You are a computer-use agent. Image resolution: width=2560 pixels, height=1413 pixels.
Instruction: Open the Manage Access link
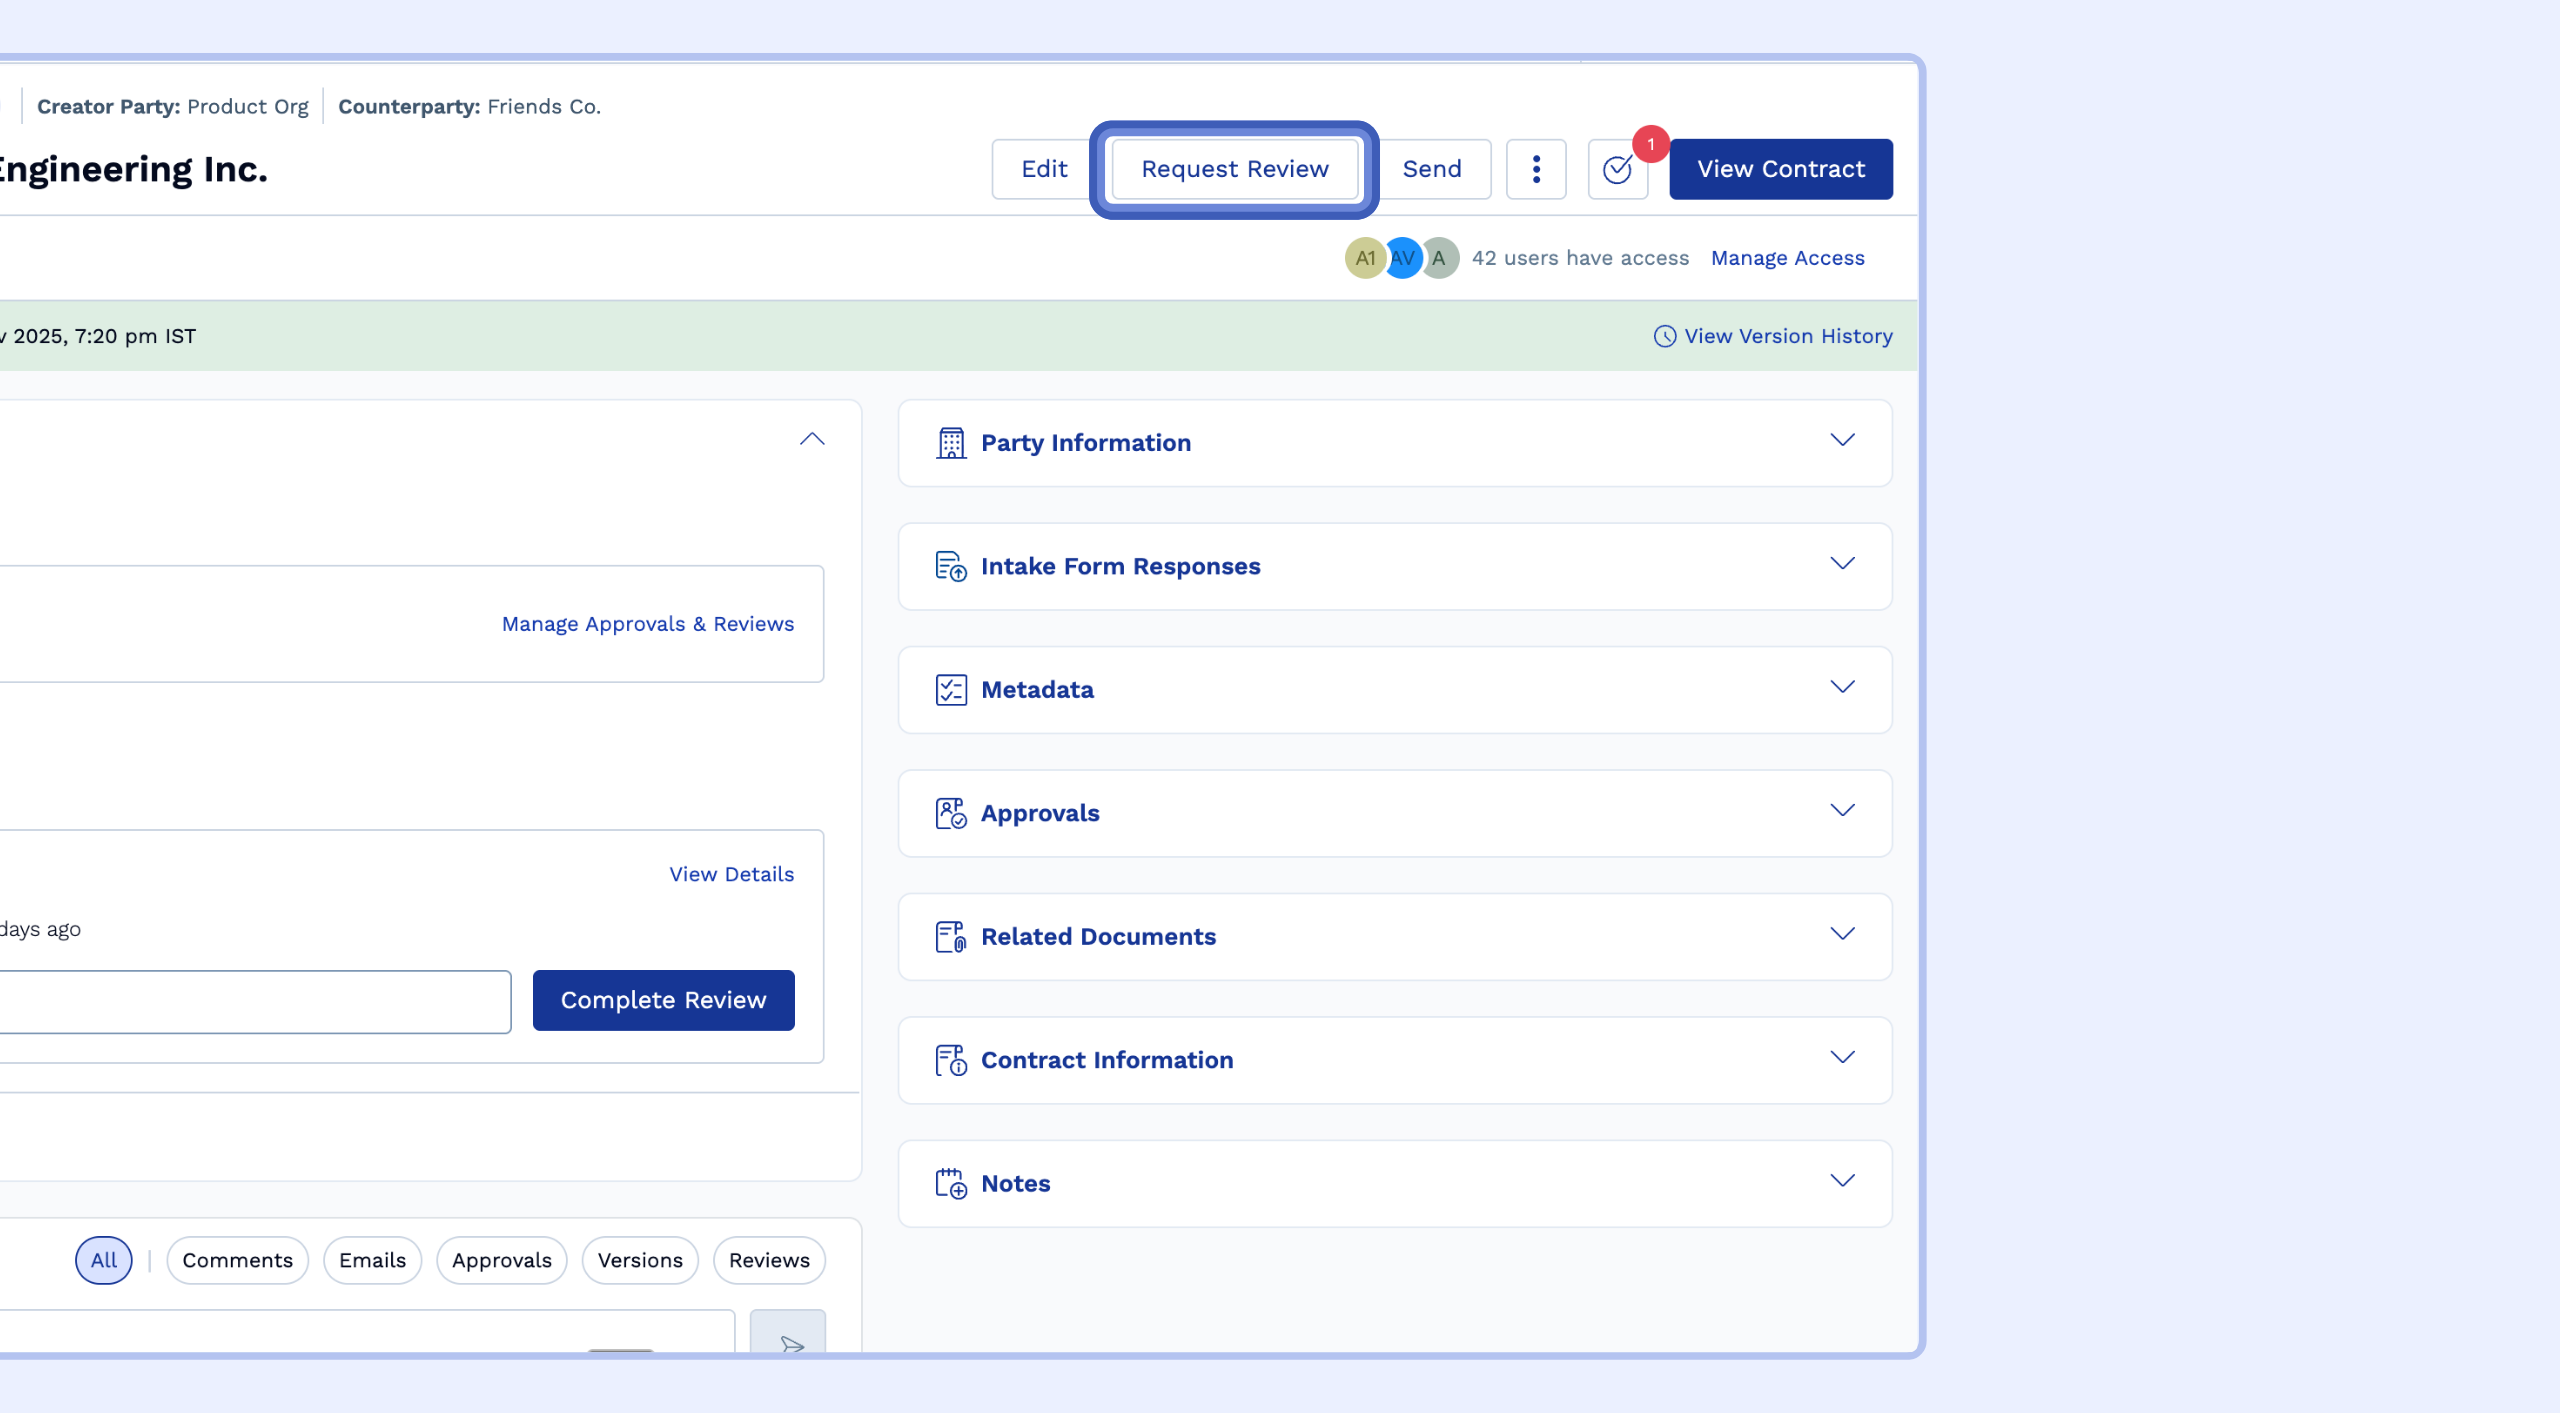pos(1787,258)
